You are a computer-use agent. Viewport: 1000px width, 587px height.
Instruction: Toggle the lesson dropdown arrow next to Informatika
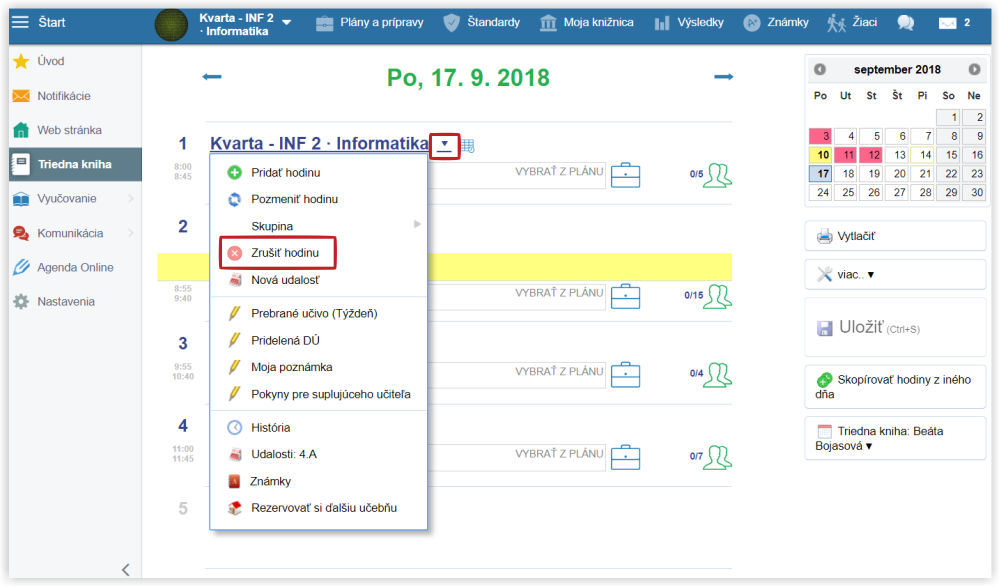(445, 145)
